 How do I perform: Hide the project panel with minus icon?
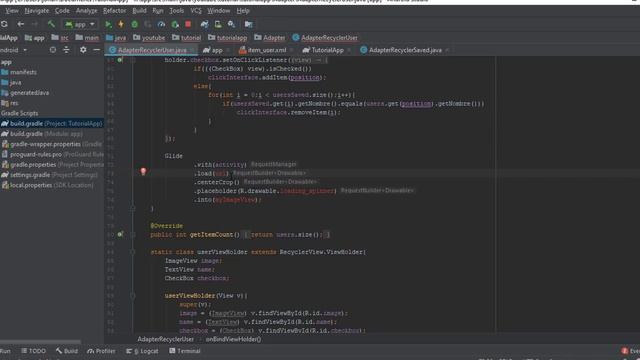coord(96,50)
